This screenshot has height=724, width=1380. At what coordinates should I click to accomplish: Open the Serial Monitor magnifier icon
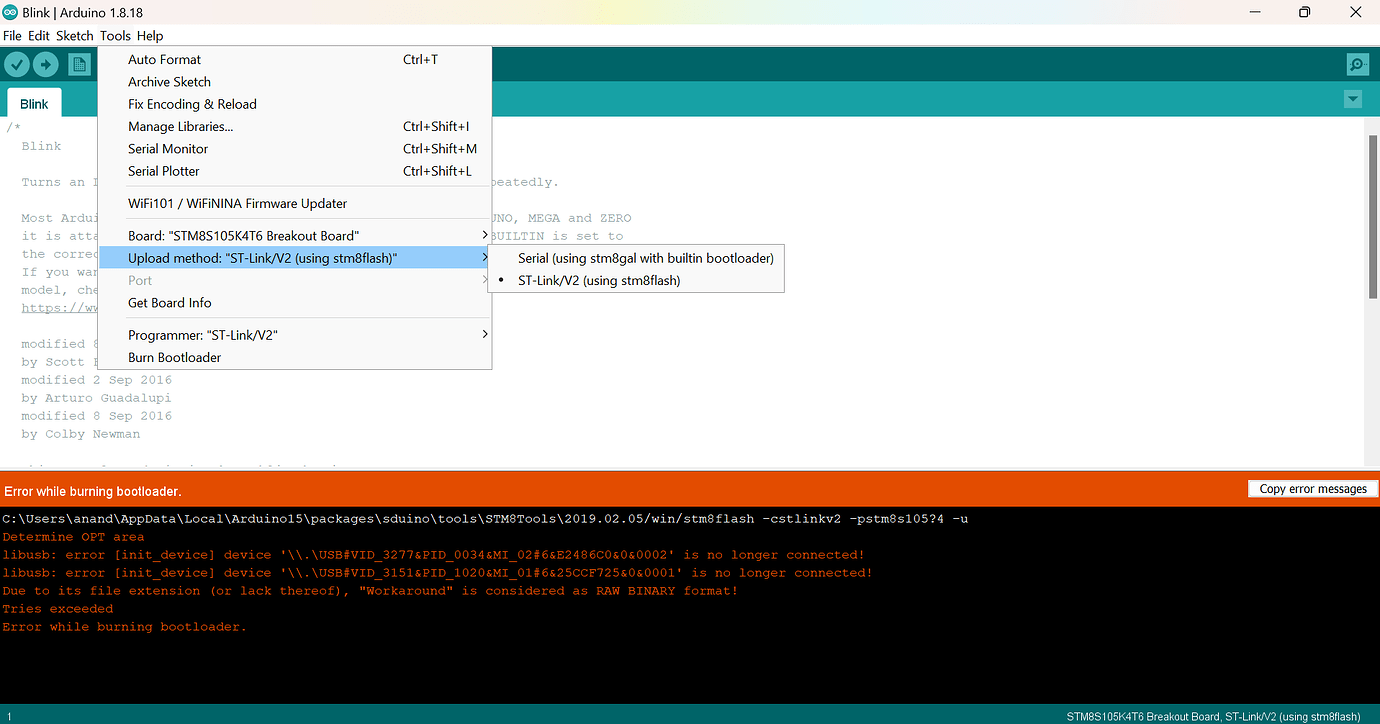[x=1357, y=64]
